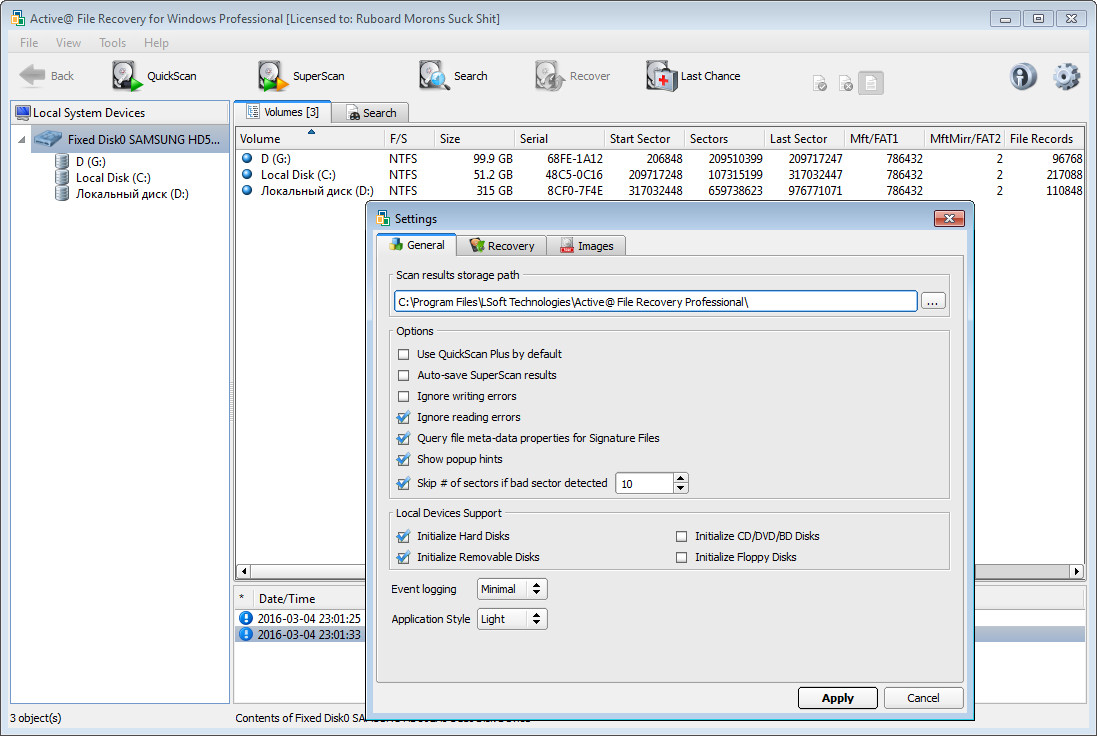
Task: Browse for scan results storage path
Action: pos(933,302)
